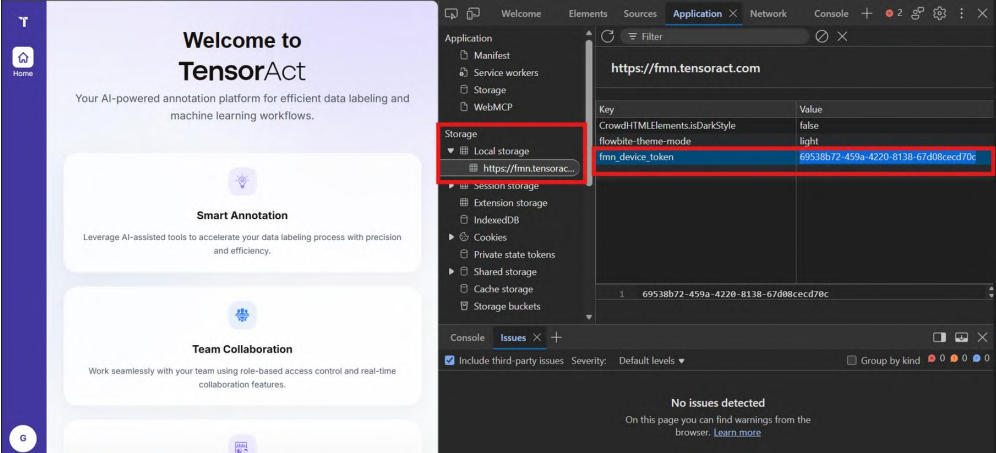Select the Cache storage item
This screenshot has width=996, height=453.
(503, 288)
